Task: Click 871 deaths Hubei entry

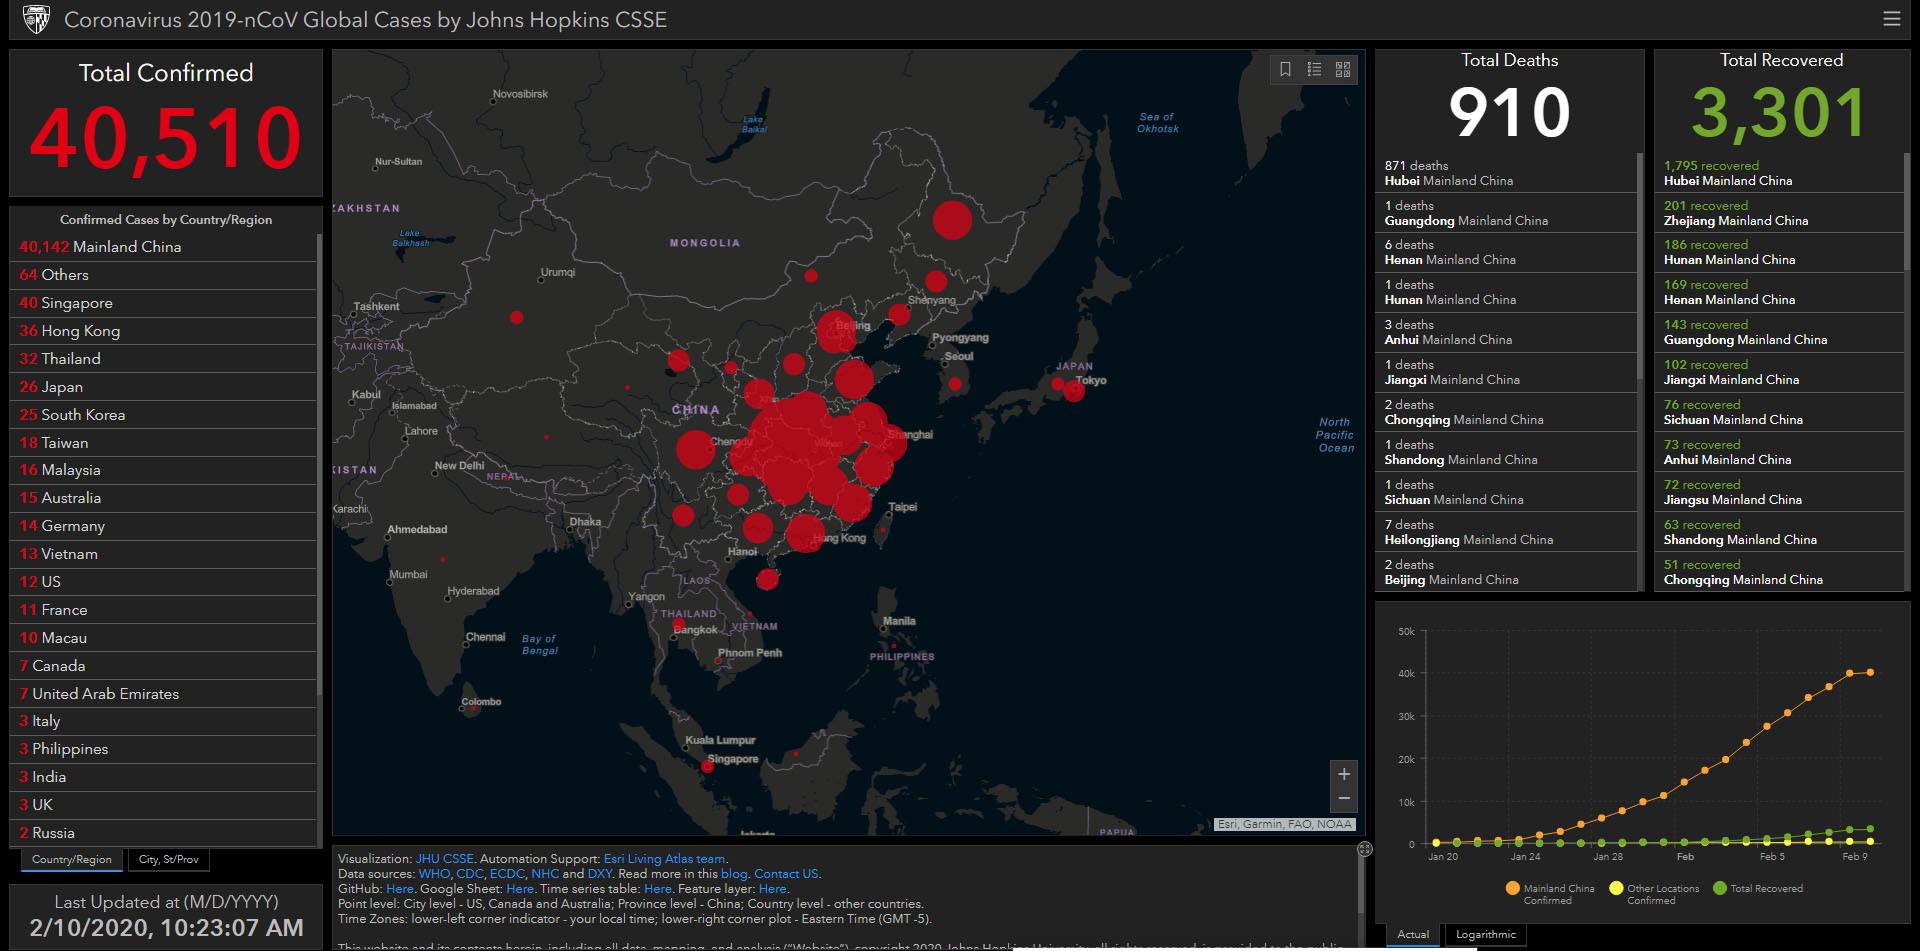Action: (1507, 173)
